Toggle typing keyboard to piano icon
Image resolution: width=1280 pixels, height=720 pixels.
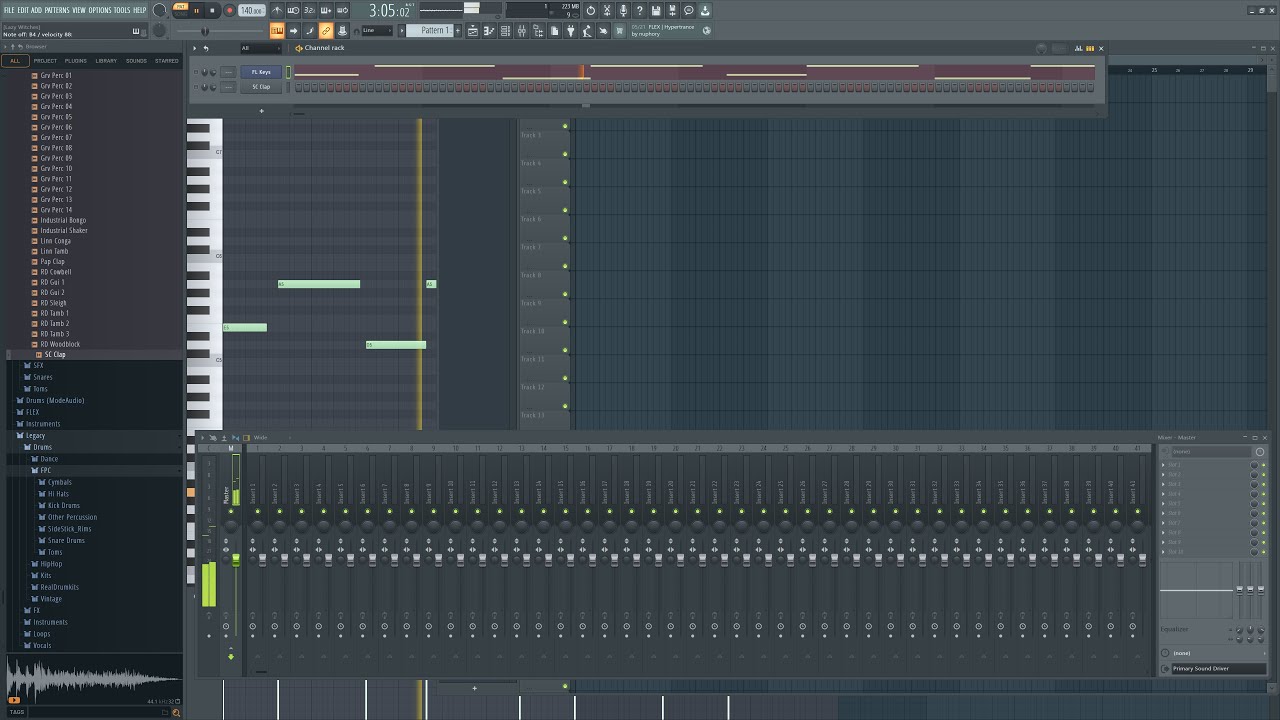click(277, 31)
